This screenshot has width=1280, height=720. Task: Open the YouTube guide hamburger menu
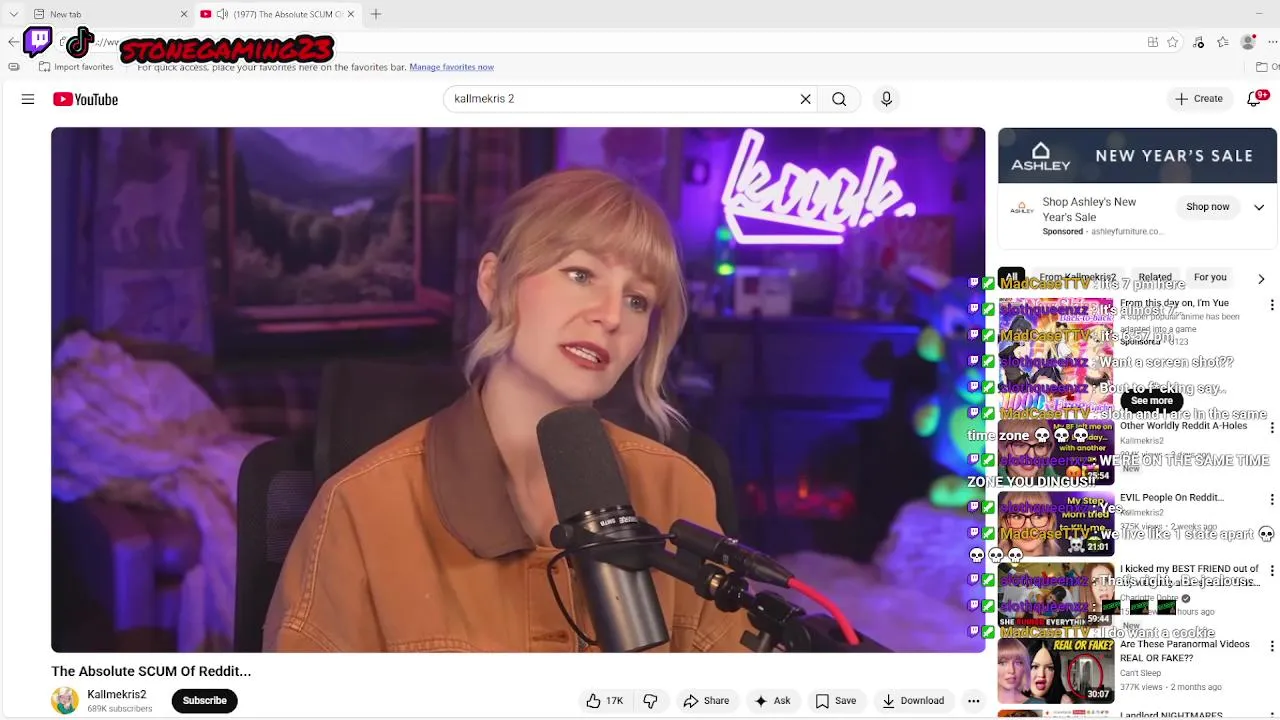pos(28,99)
